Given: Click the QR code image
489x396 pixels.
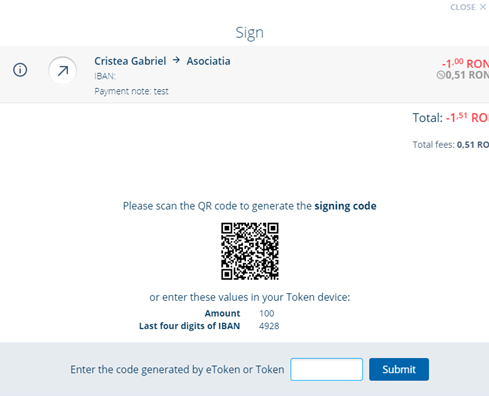Looking at the screenshot, I should tap(250, 251).
